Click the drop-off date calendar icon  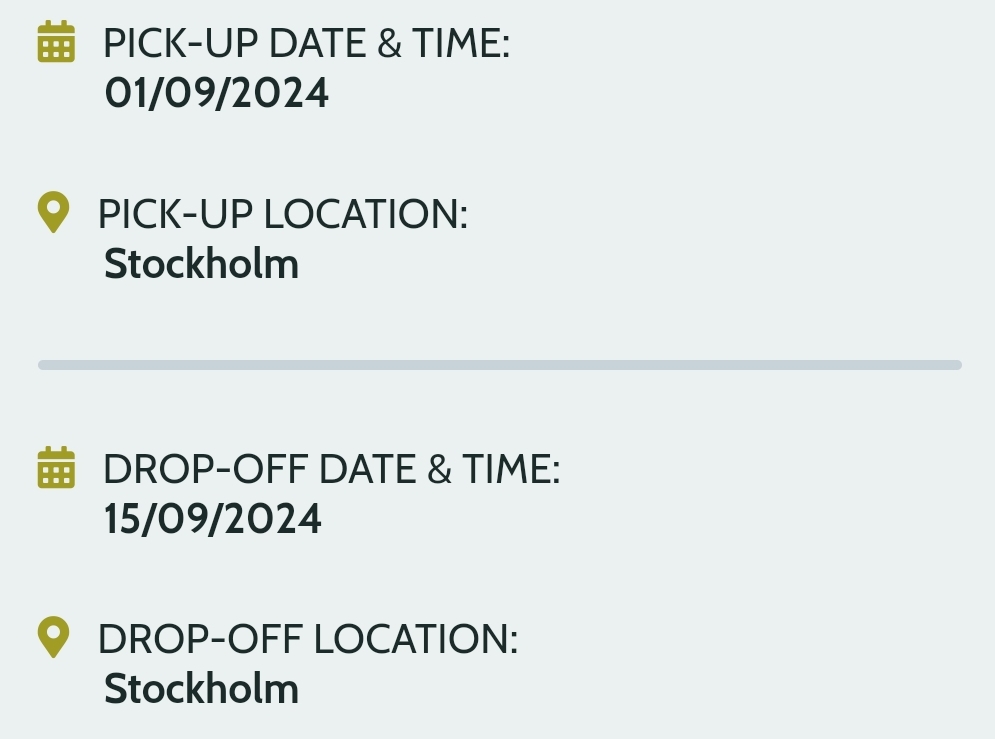click(x=56, y=468)
